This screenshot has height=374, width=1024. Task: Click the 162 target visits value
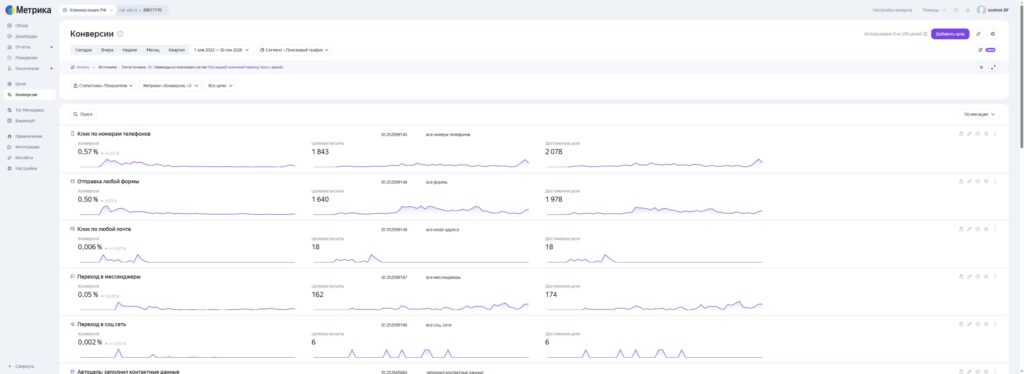click(317, 294)
